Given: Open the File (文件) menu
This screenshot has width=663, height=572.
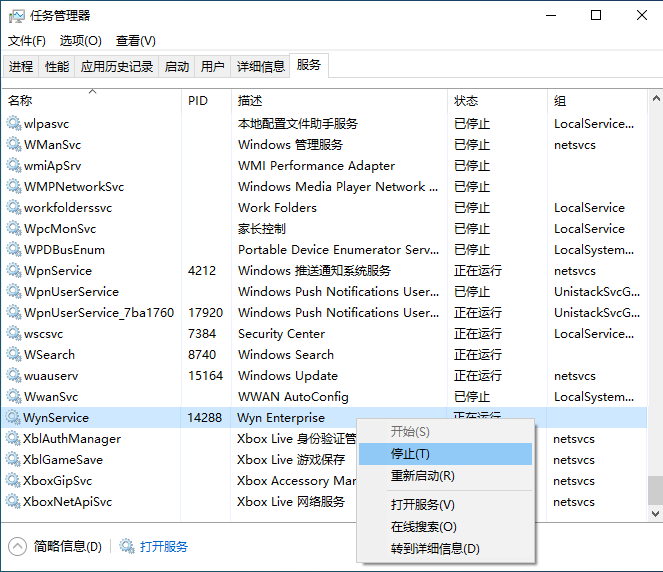Looking at the screenshot, I should point(27,41).
